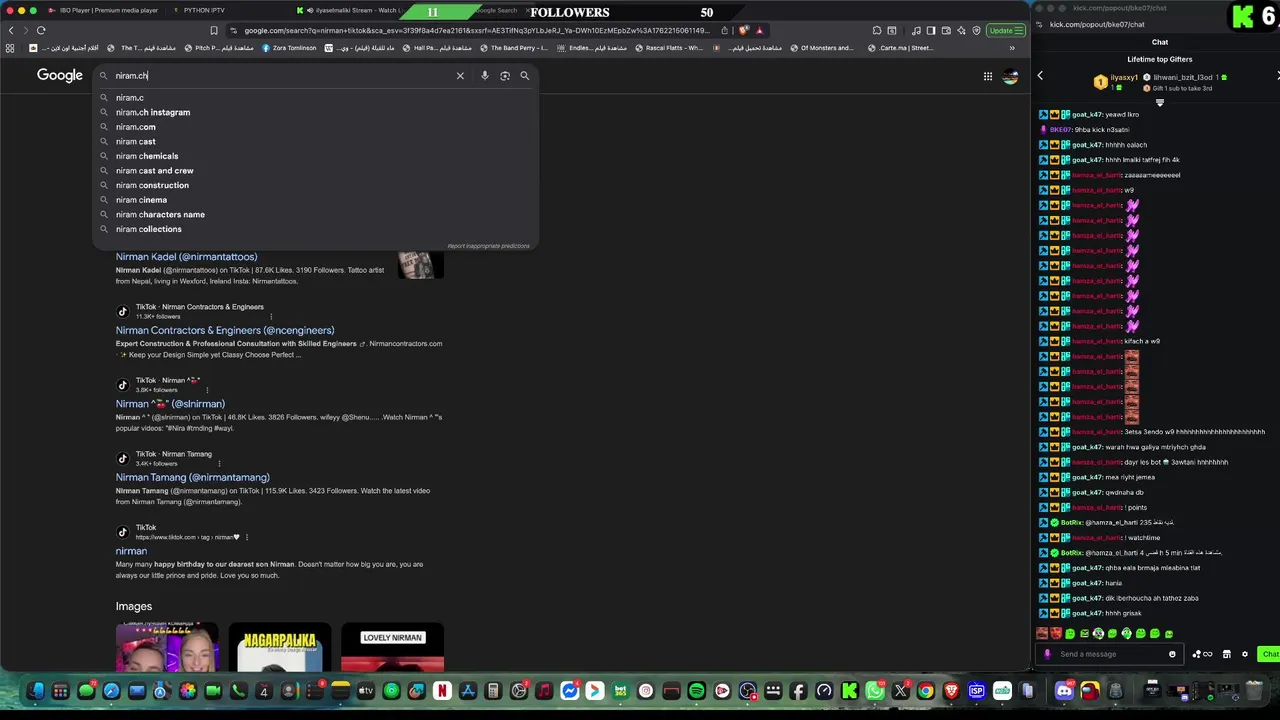Open options menu for Nirman Contractors result
The image size is (1280, 720).
pos(271,317)
